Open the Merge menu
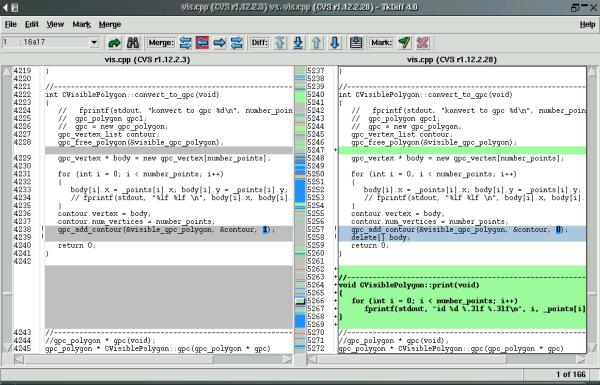Screen dimensions: 600x385 [x=110, y=24]
